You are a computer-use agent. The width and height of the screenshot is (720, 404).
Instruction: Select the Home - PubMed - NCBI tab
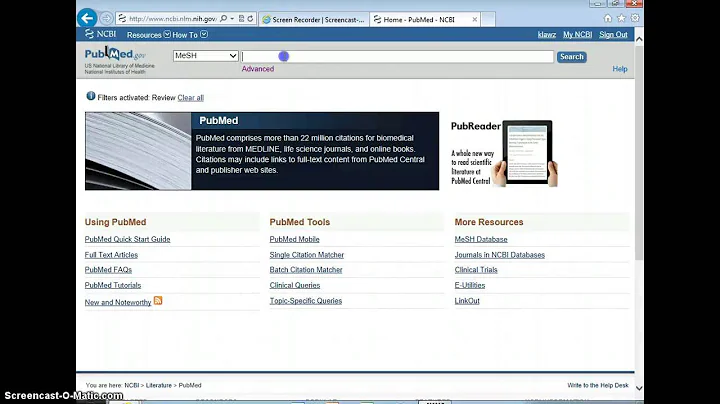click(419, 19)
